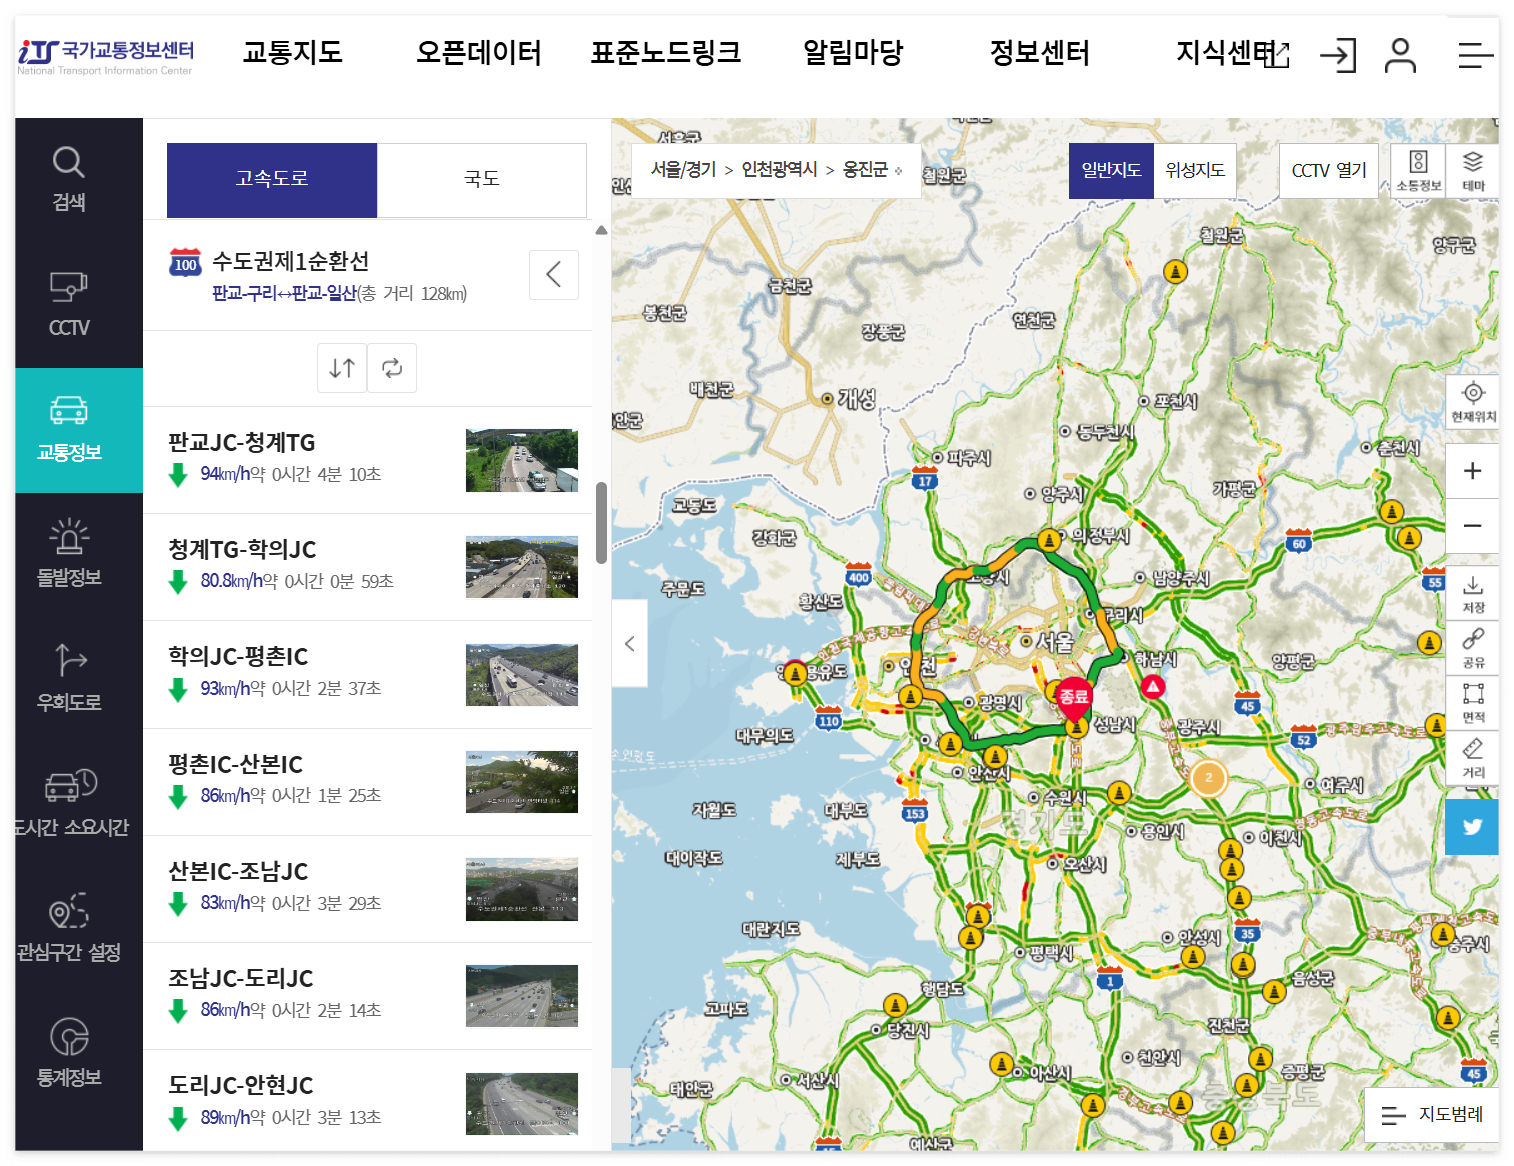
Task: Use the 면적 area measurement tool
Action: (1472, 702)
